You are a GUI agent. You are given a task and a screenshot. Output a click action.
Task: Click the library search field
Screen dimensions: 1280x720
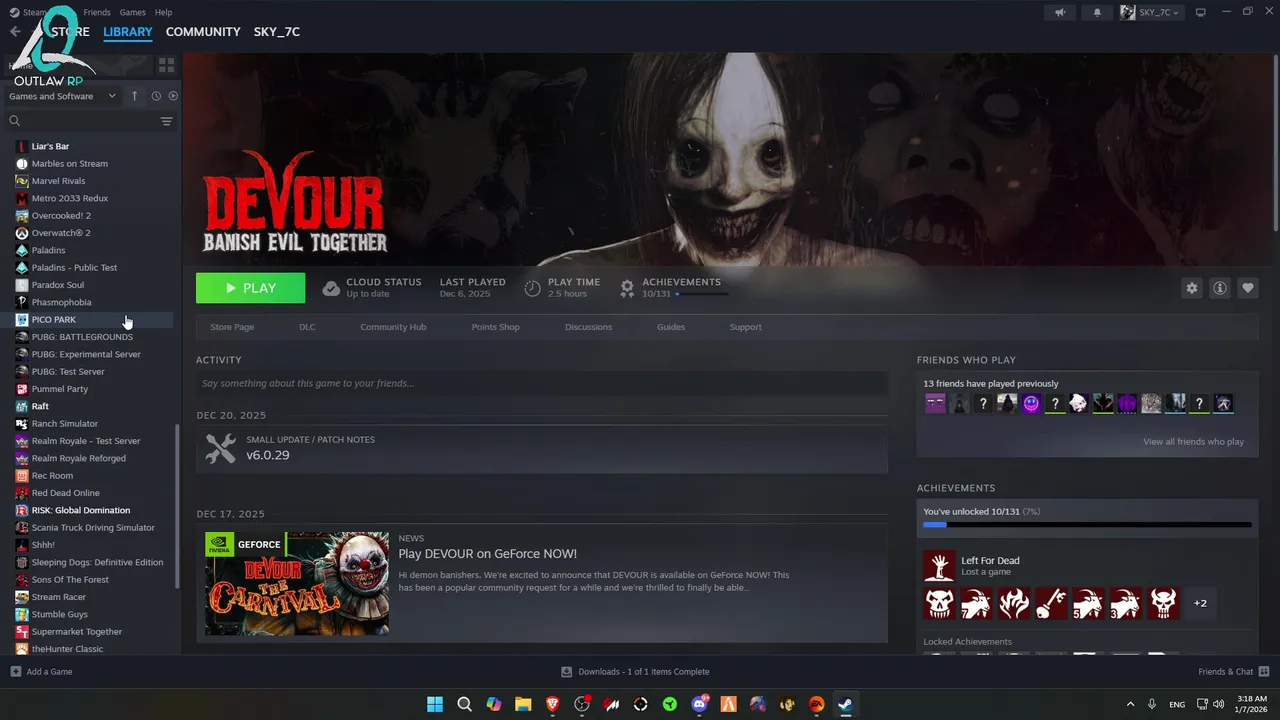88,121
